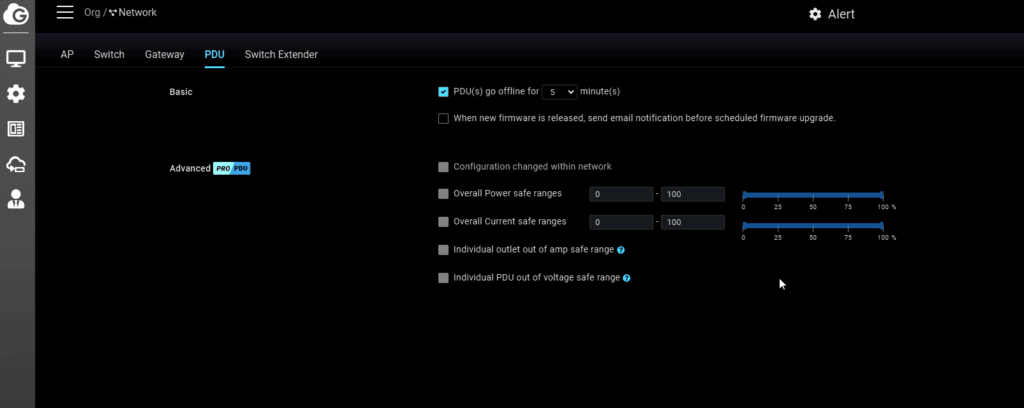Image resolution: width=1024 pixels, height=408 pixels.
Task: Open the user account sidebar icon
Action: 16,199
